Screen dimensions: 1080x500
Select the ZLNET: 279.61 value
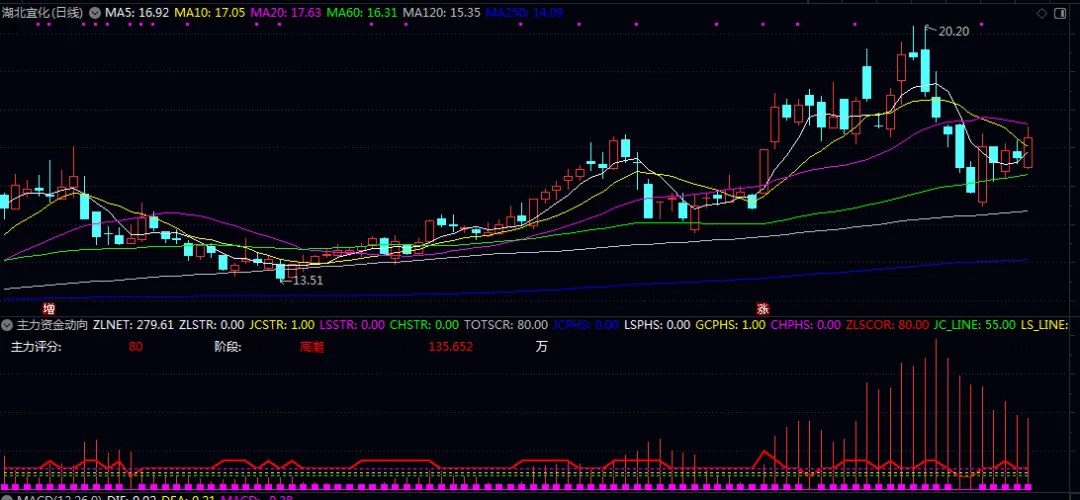(134, 324)
